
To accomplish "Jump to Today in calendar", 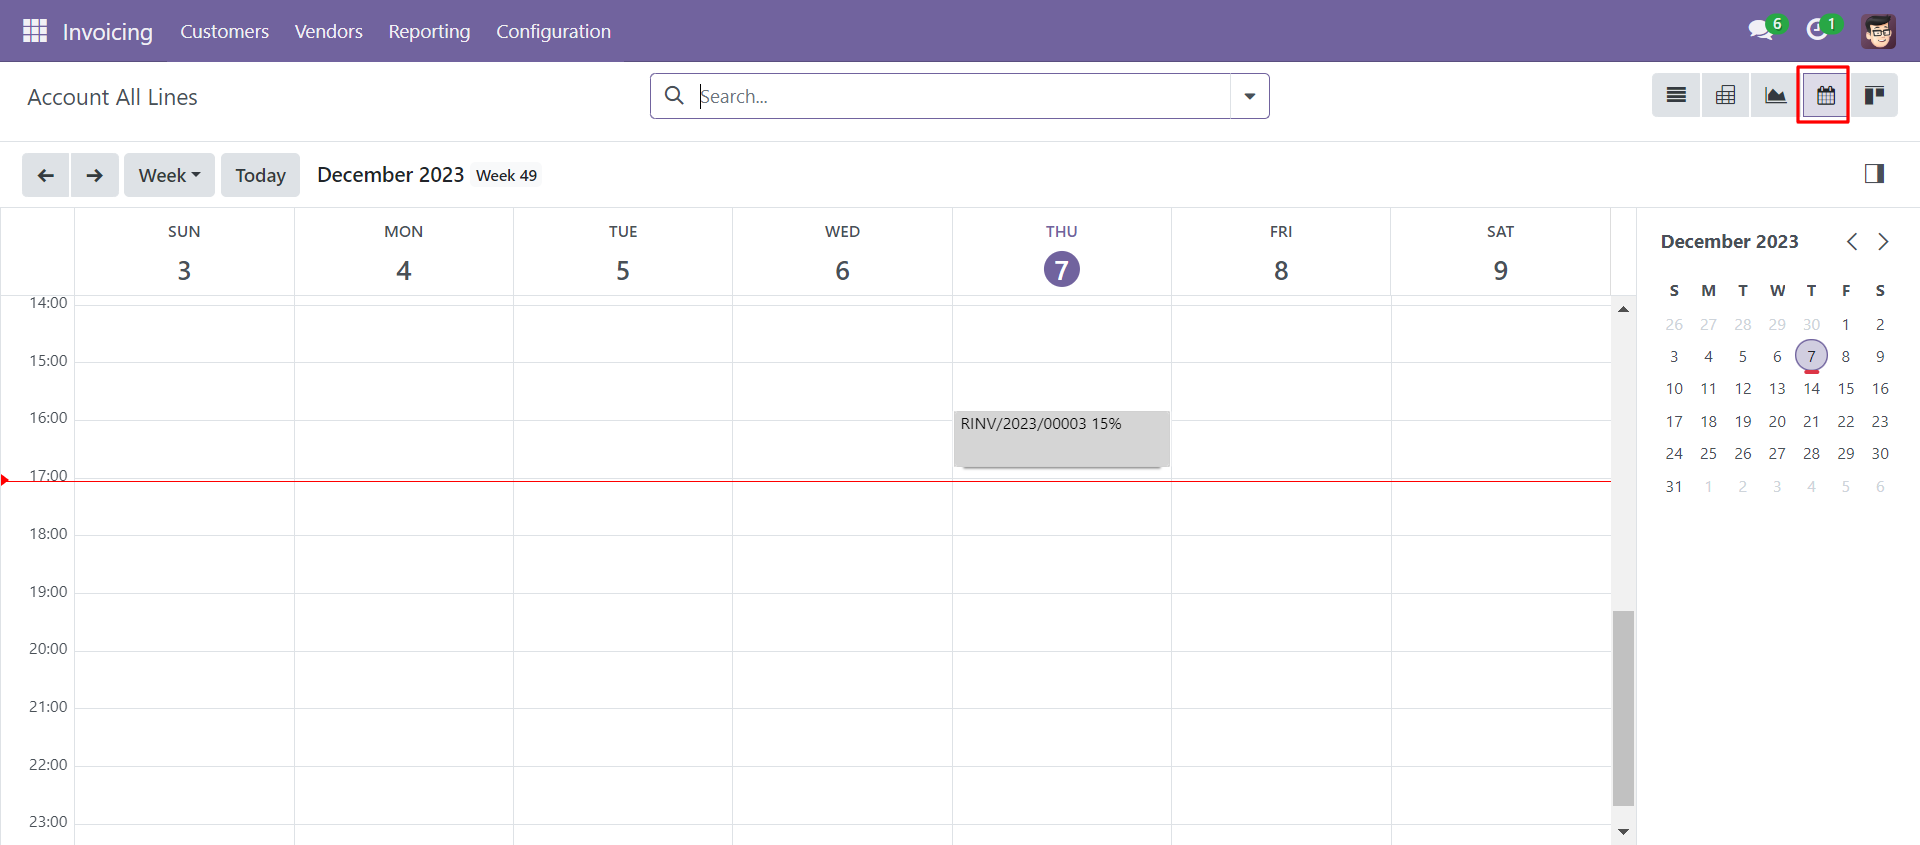I will pos(260,175).
